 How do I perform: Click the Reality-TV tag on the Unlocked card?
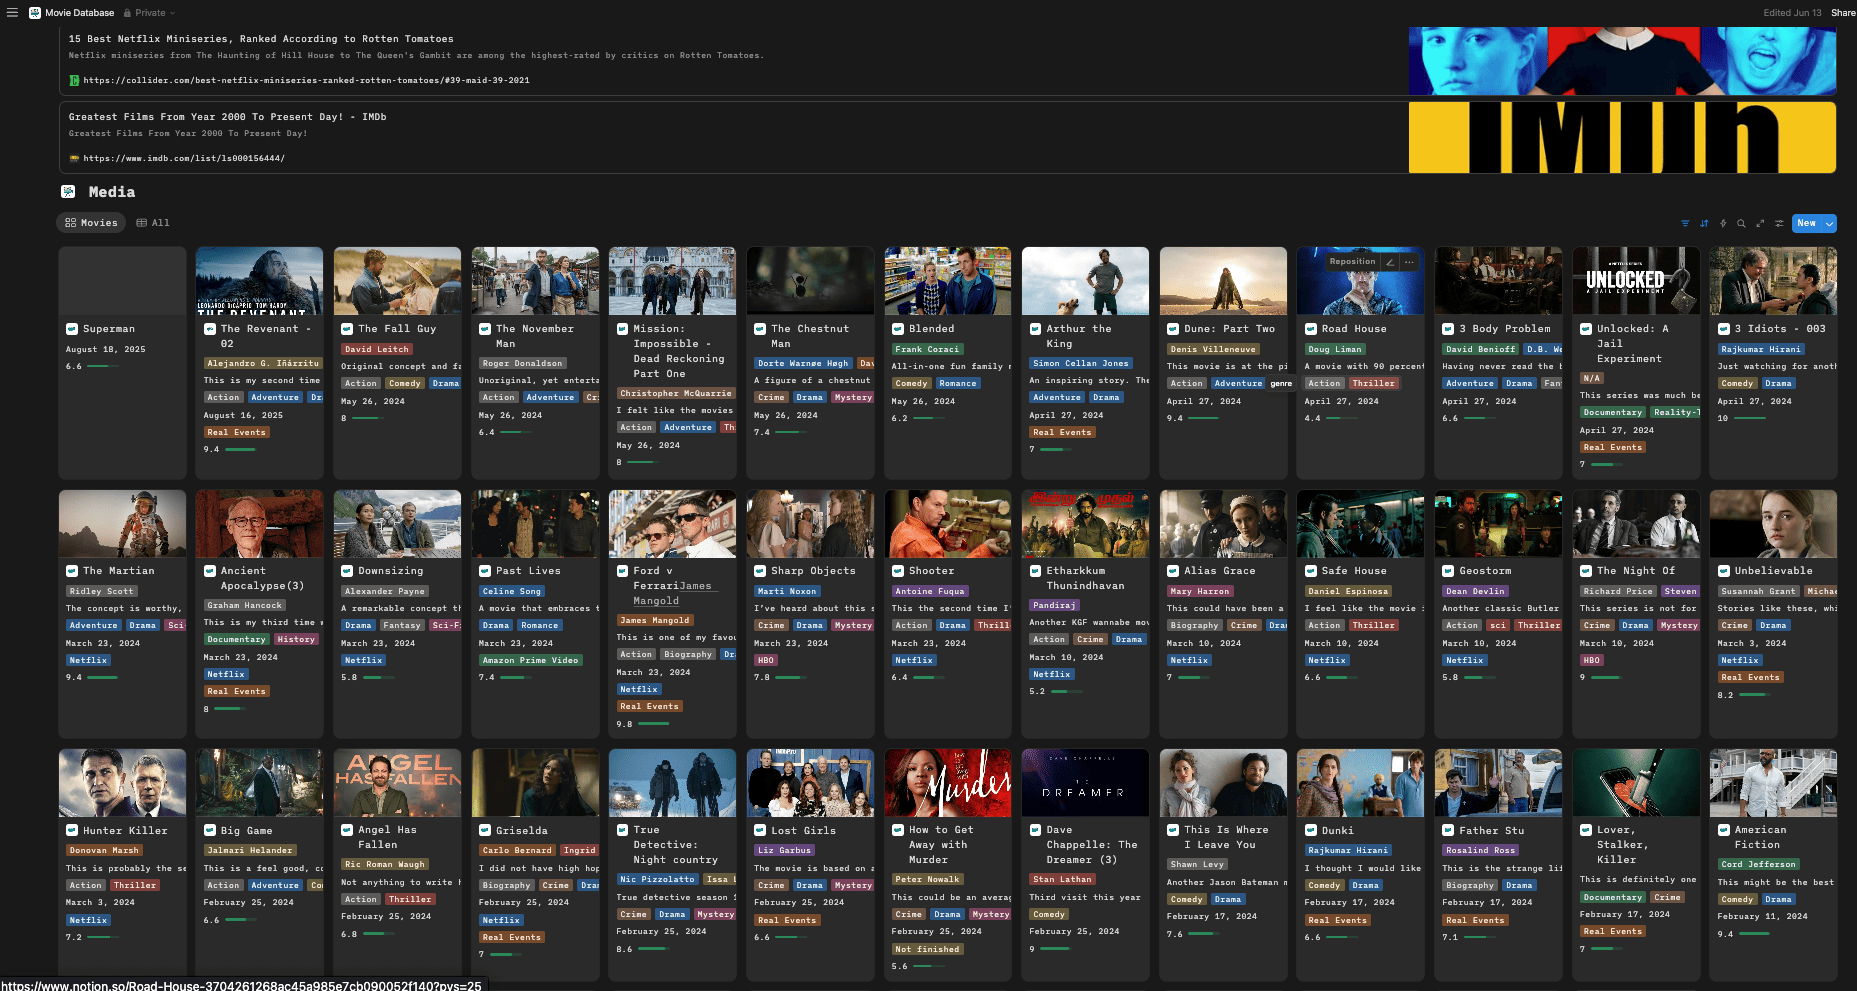pos(1676,412)
